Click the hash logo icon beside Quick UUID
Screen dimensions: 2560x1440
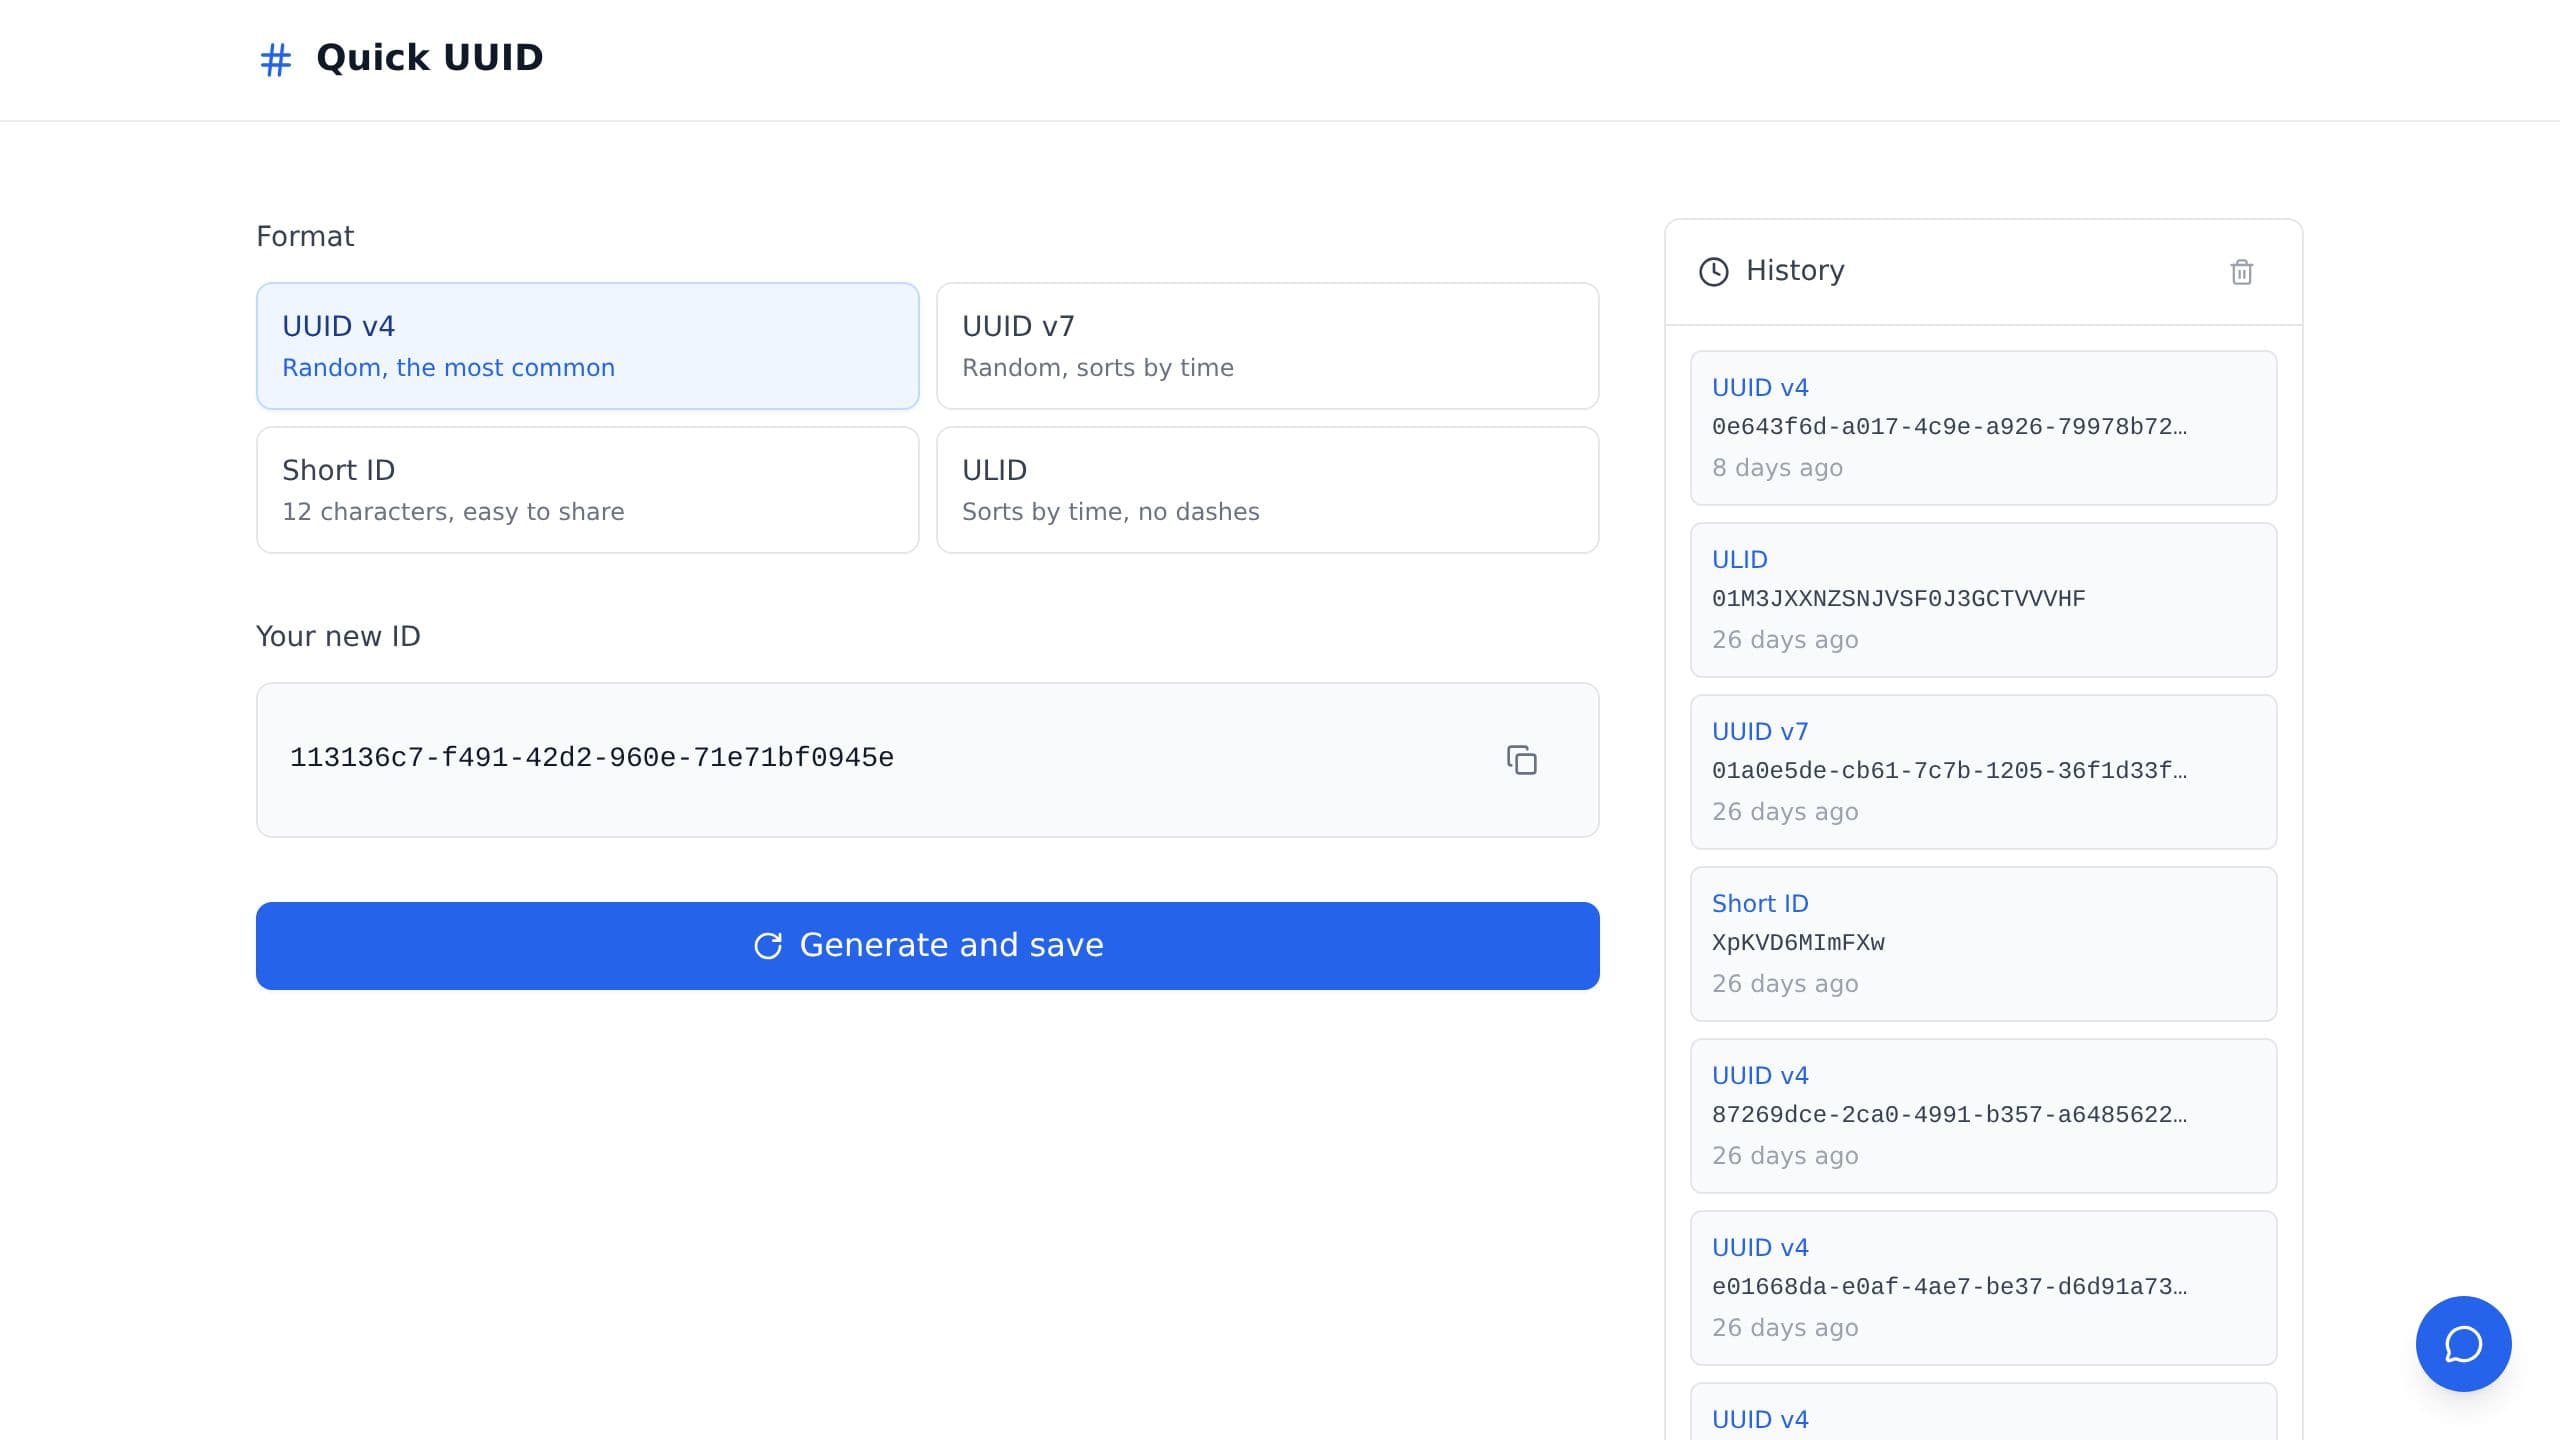tap(275, 59)
